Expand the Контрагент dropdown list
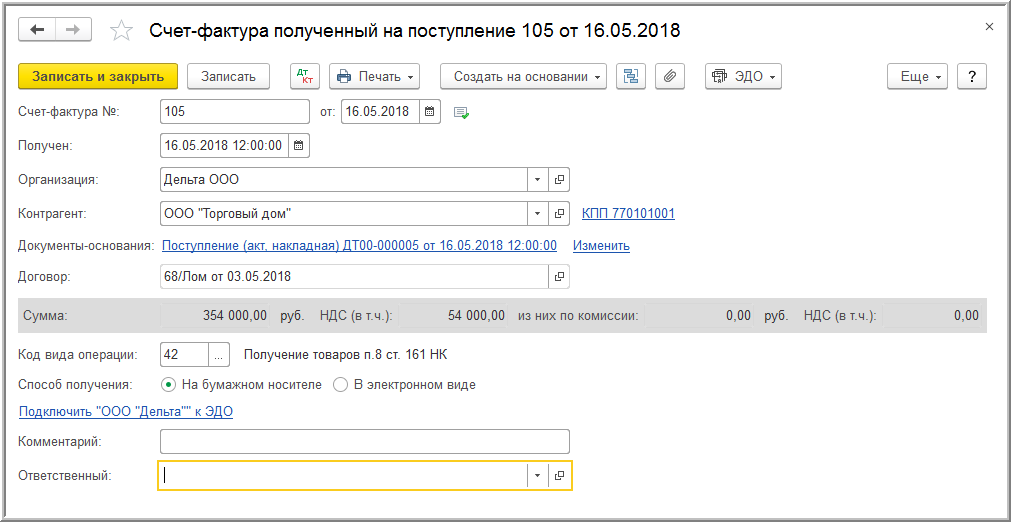Image resolution: width=1011 pixels, height=522 pixels. (538, 214)
